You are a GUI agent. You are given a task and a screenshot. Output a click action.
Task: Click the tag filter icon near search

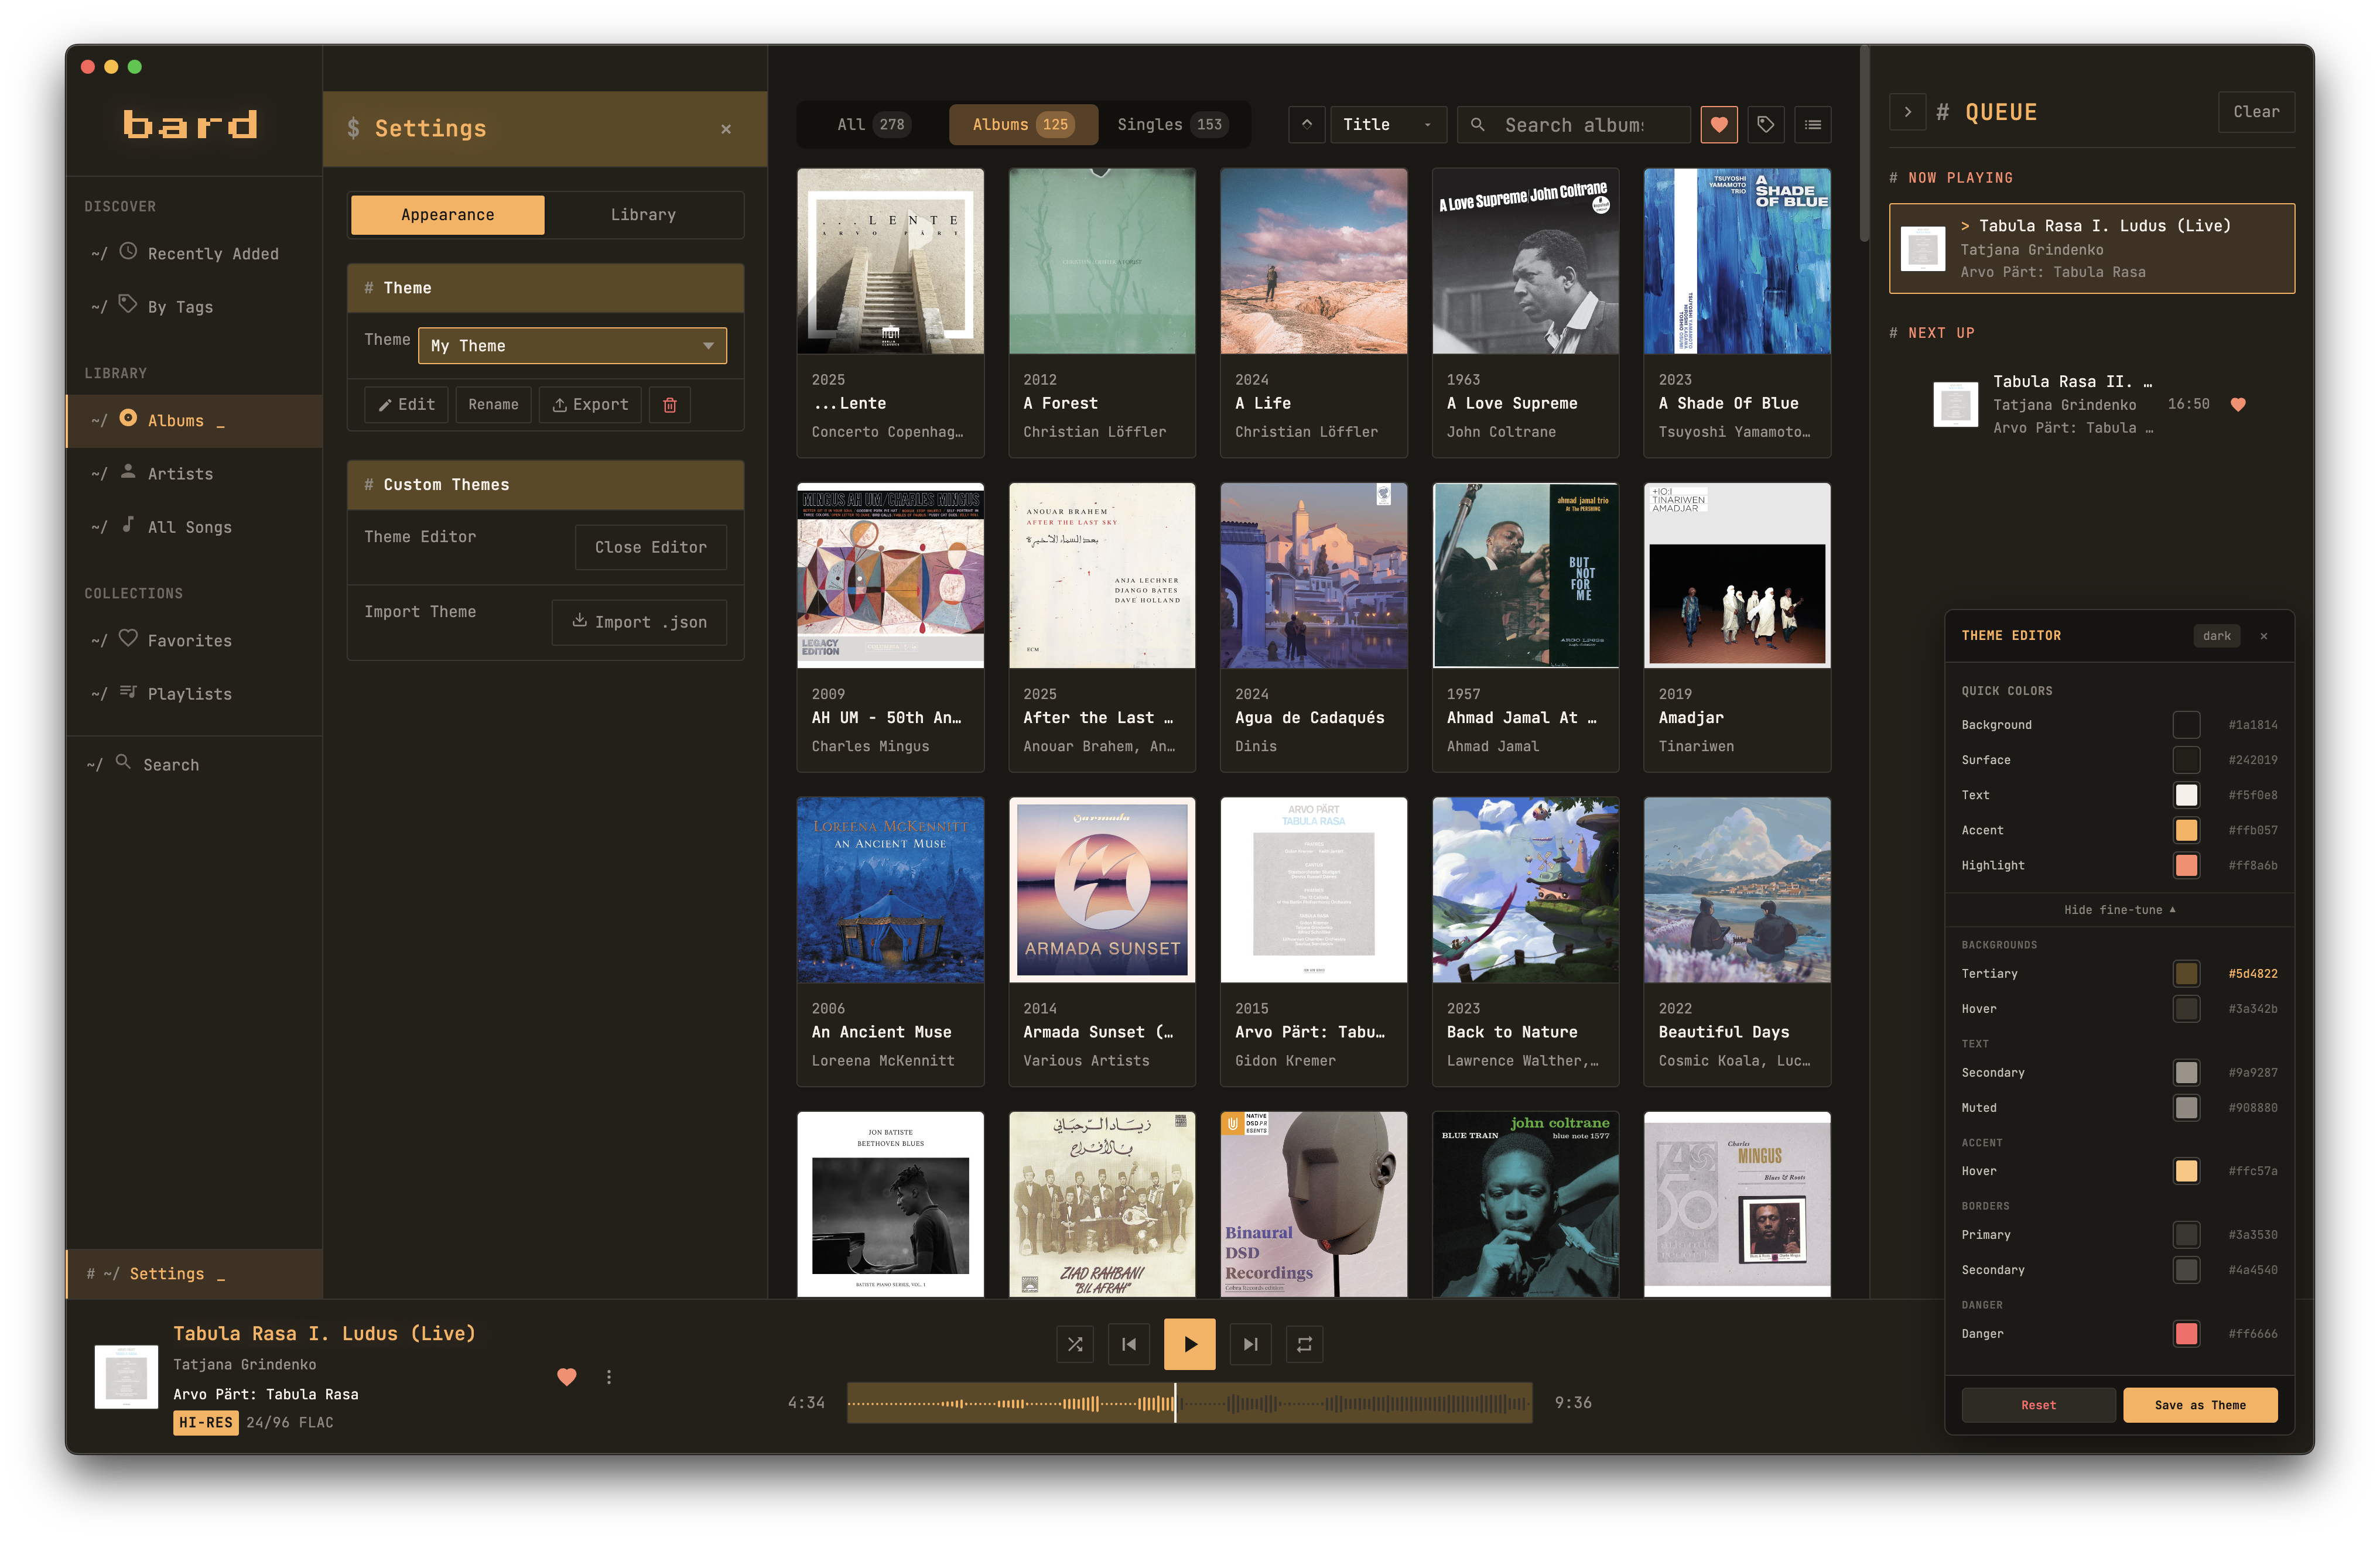(1766, 124)
